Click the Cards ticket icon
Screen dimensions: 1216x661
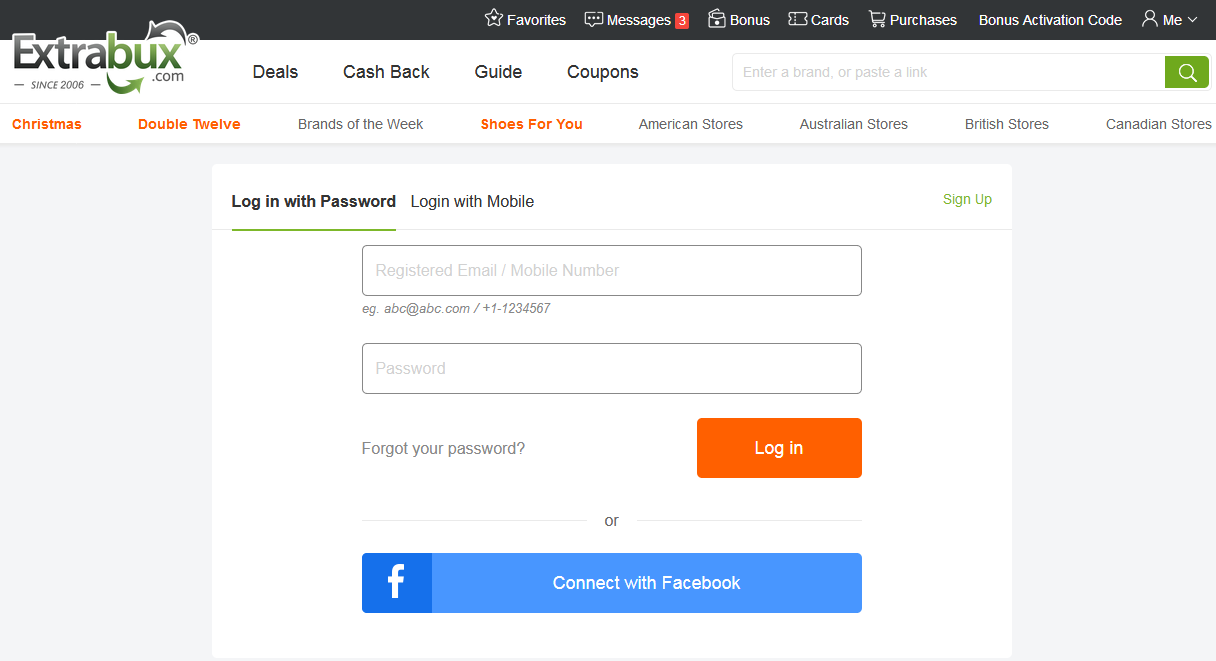point(797,19)
